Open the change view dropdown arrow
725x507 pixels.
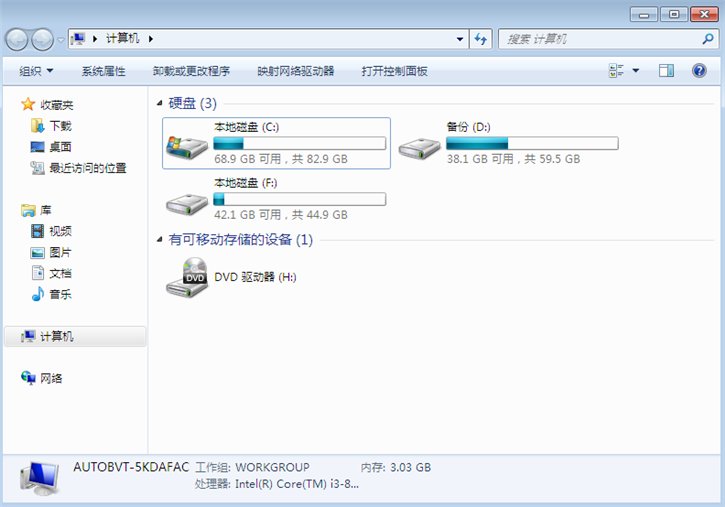click(636, 71)
